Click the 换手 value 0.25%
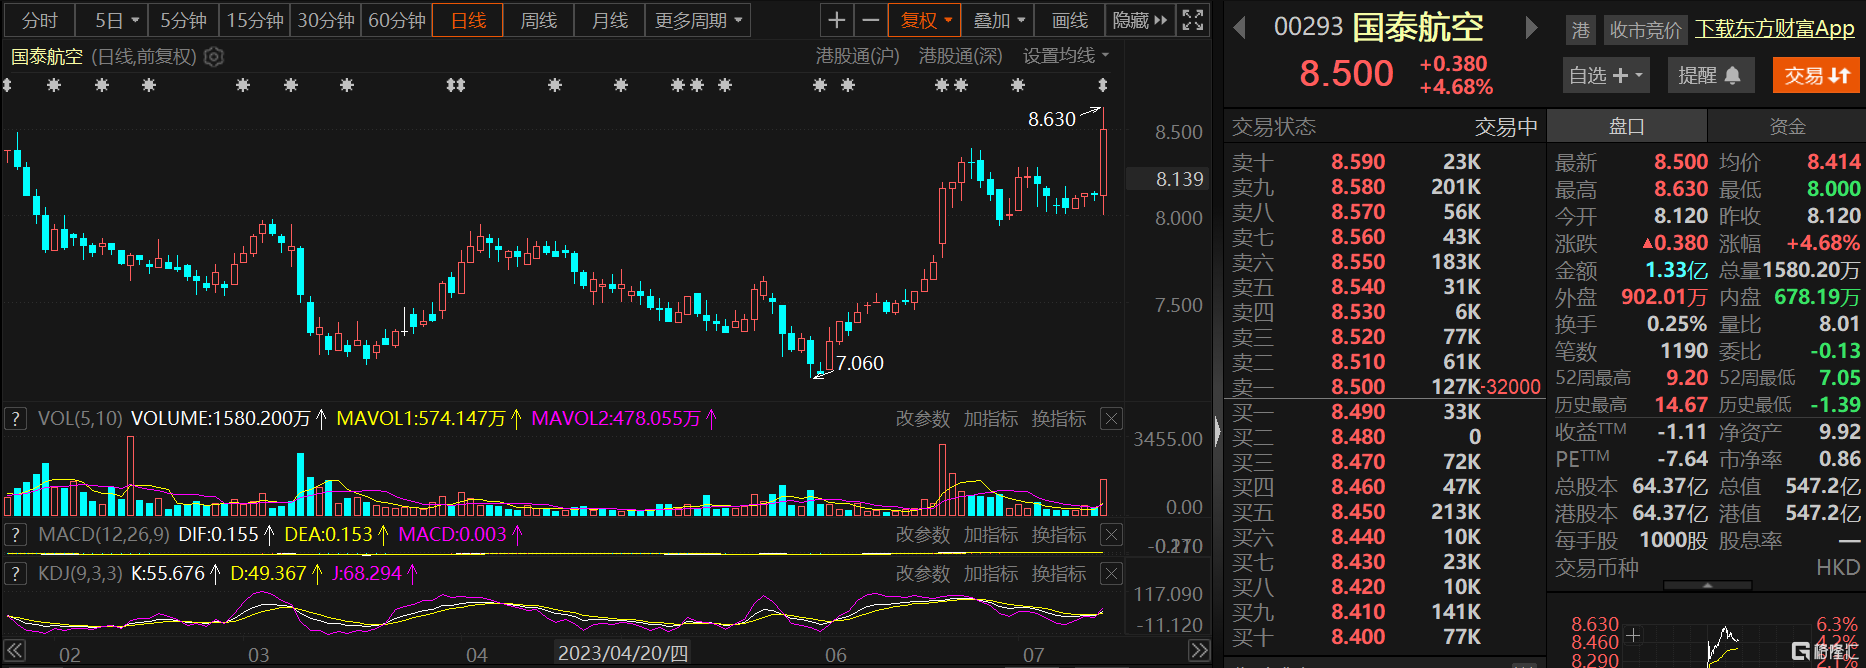The width and height of the screenshot is (1866, 668). pos(1677,324)
